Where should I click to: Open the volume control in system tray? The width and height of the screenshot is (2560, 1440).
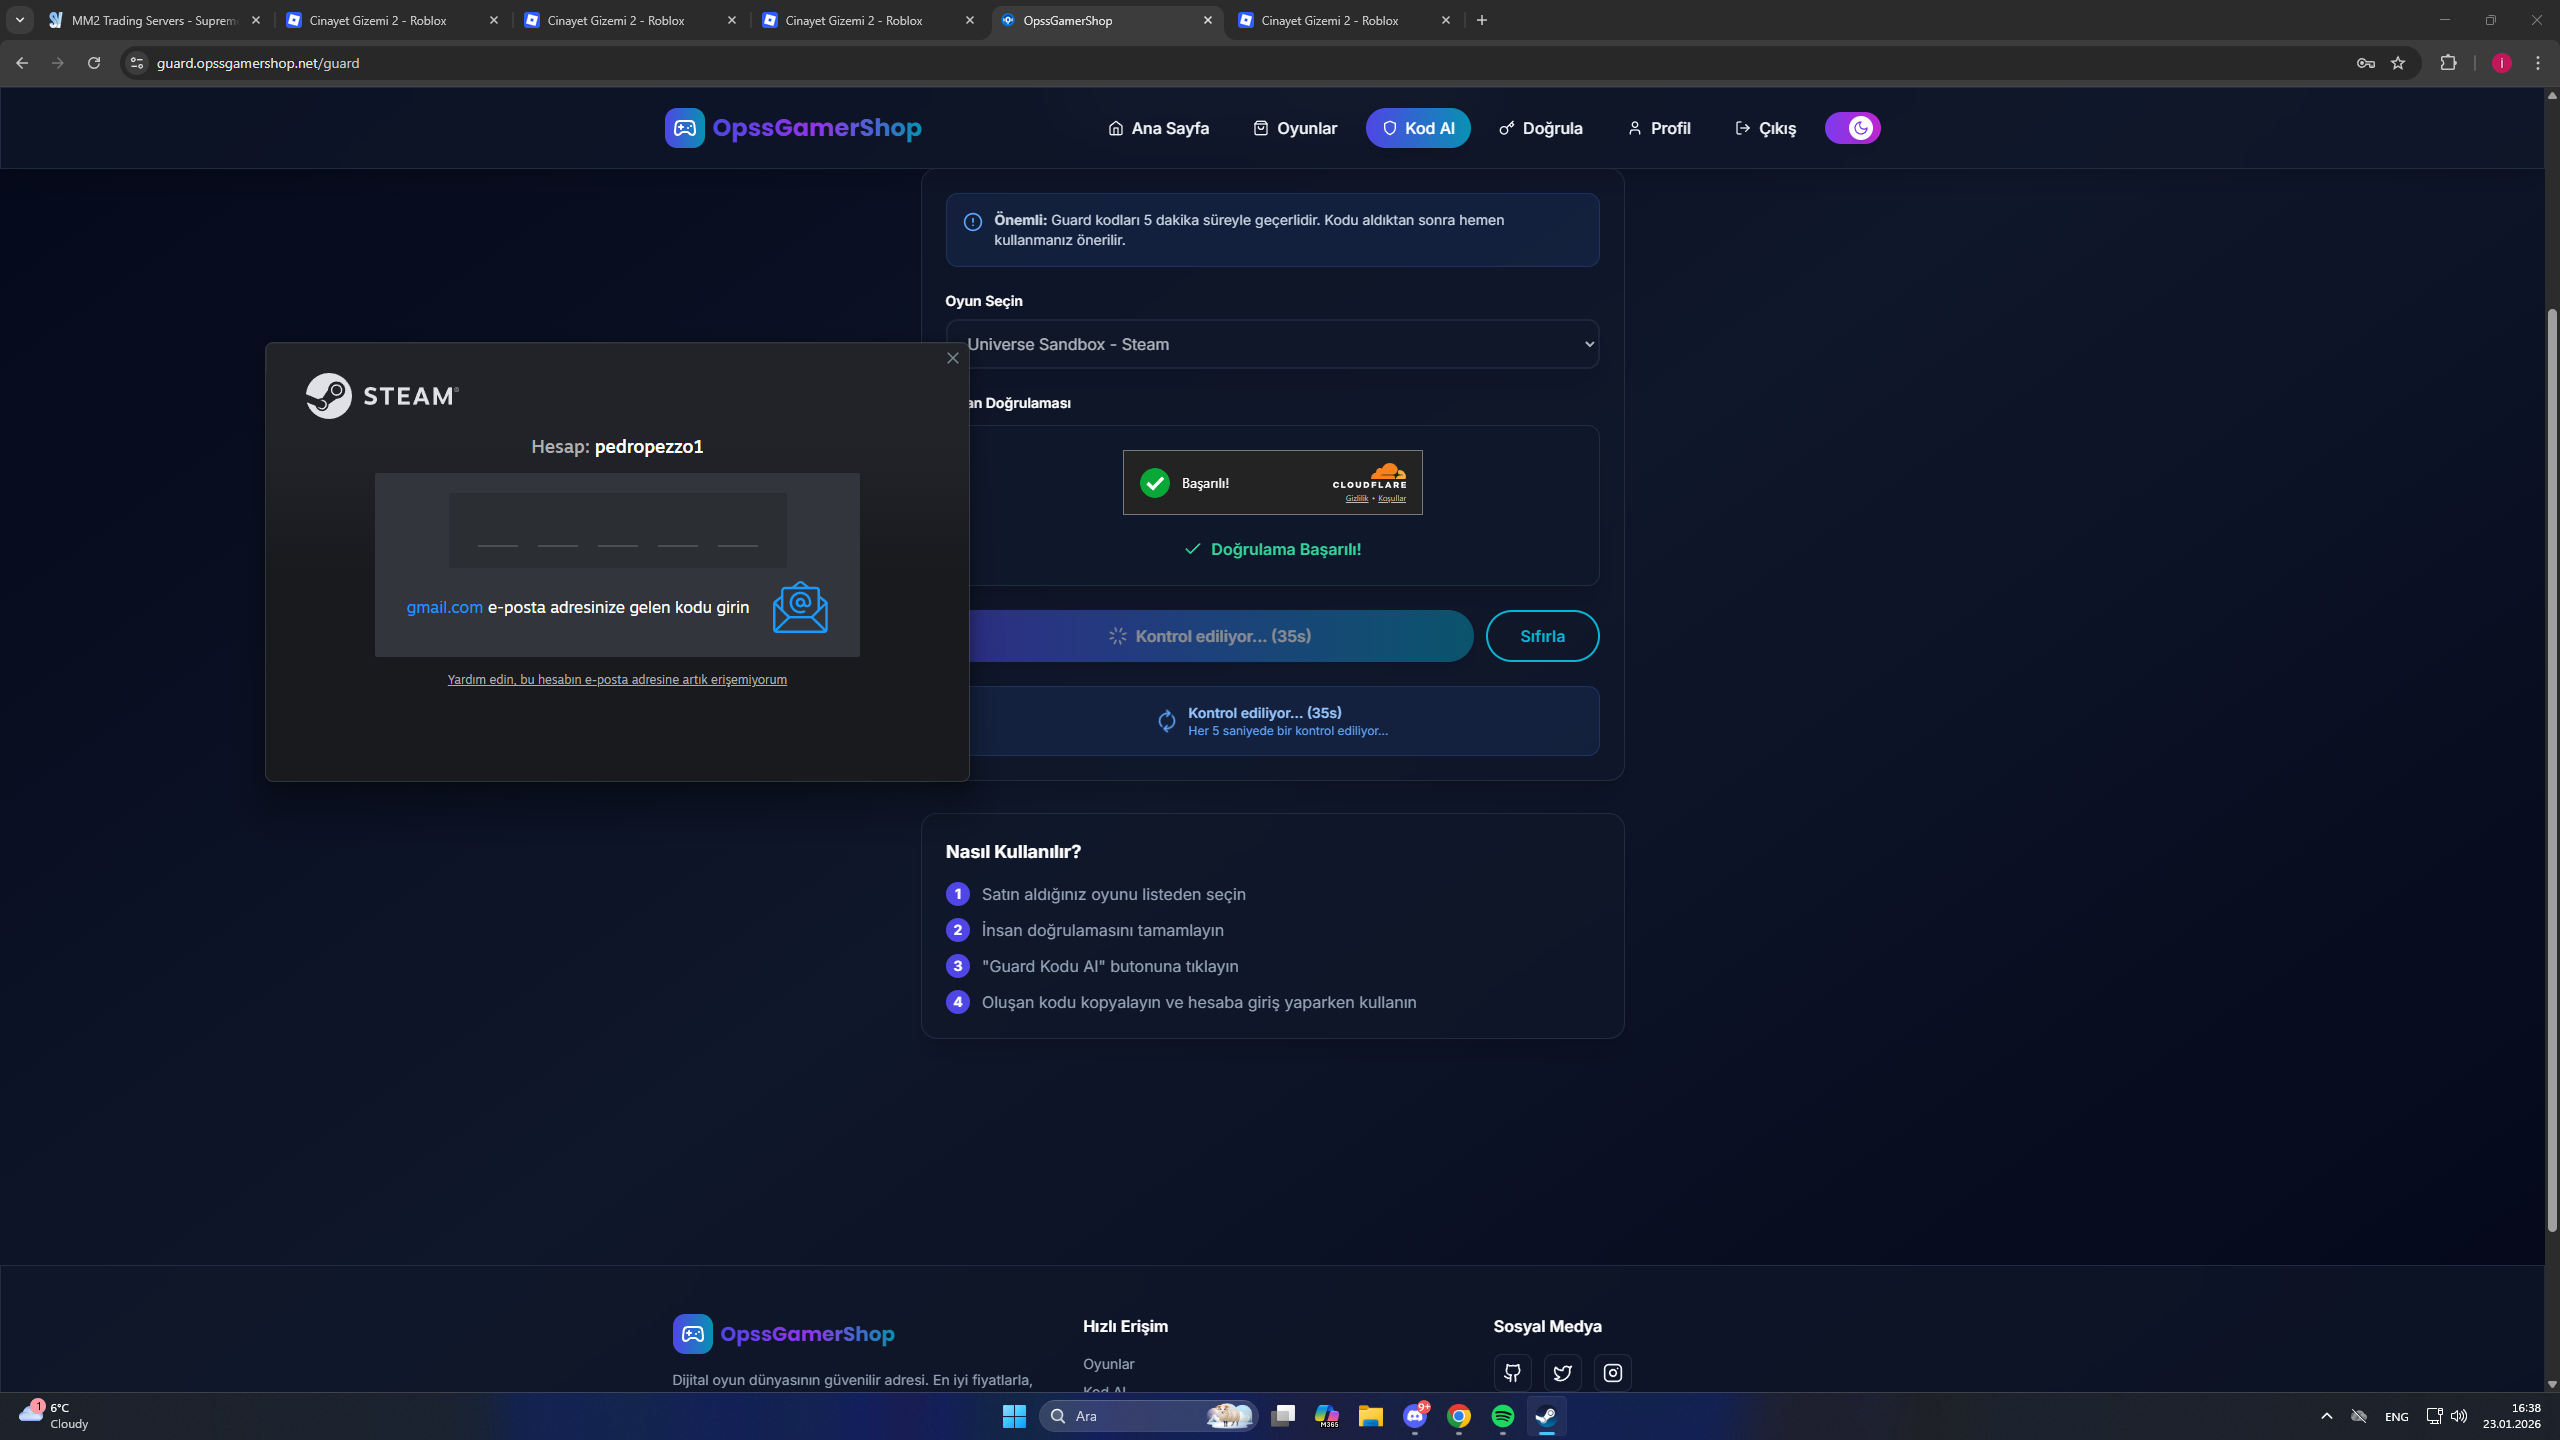[2459, 1416]
